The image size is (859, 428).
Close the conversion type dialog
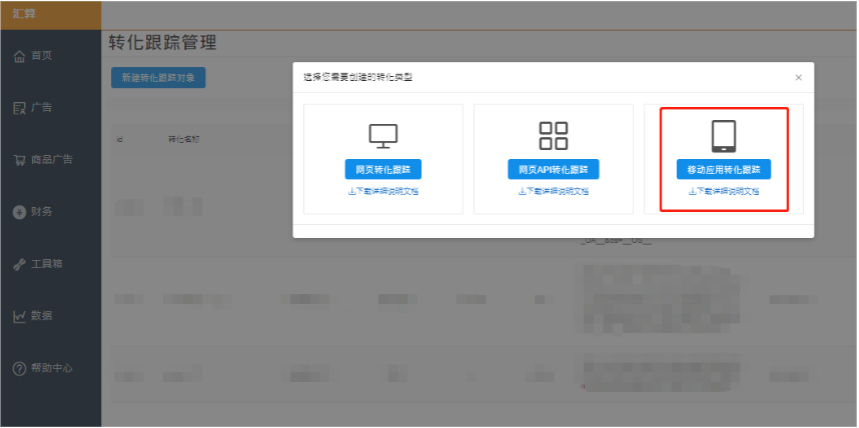pos(798,77)
